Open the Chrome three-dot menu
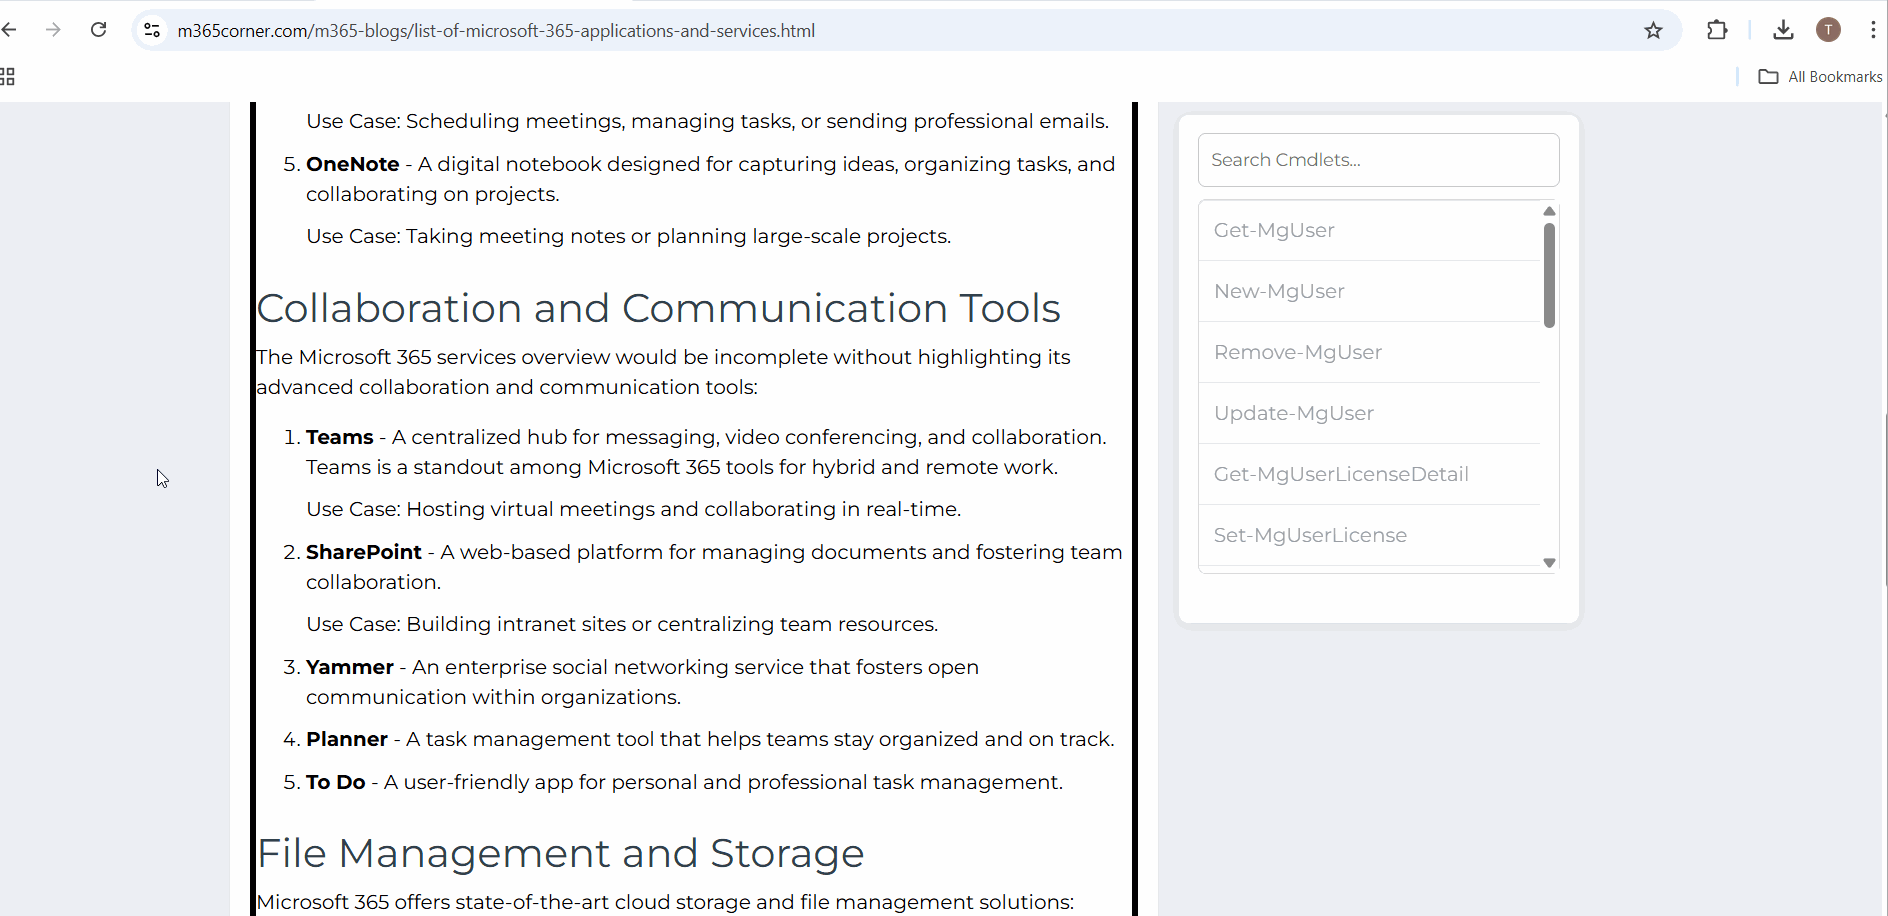The image size is (1888, 916). pos(1872,30)
